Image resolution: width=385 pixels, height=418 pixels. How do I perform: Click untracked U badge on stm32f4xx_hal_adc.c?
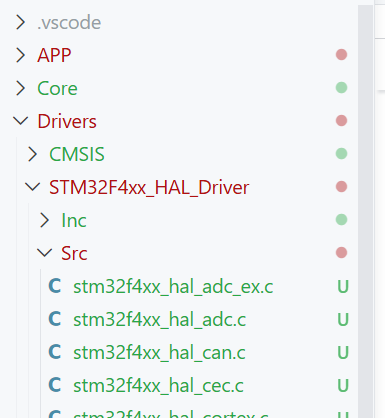[343, 320]
